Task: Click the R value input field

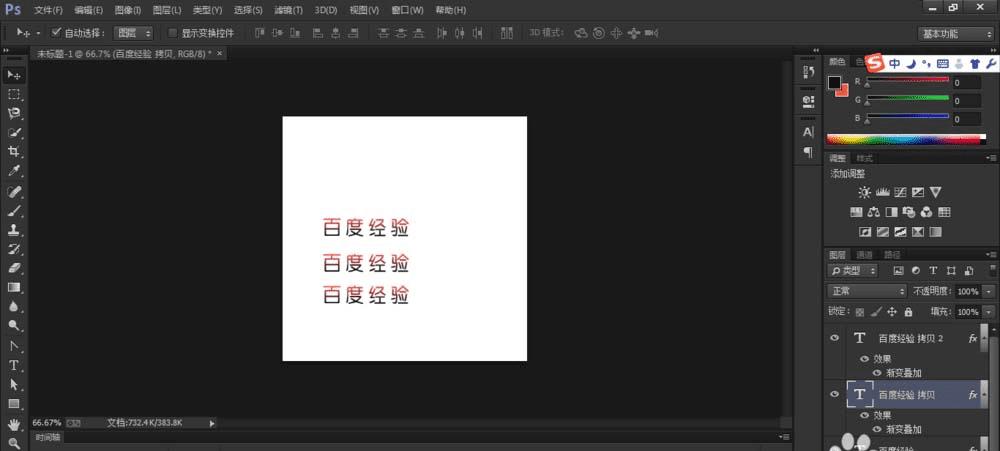Action: pyautogui.click(x=967, y=82)
